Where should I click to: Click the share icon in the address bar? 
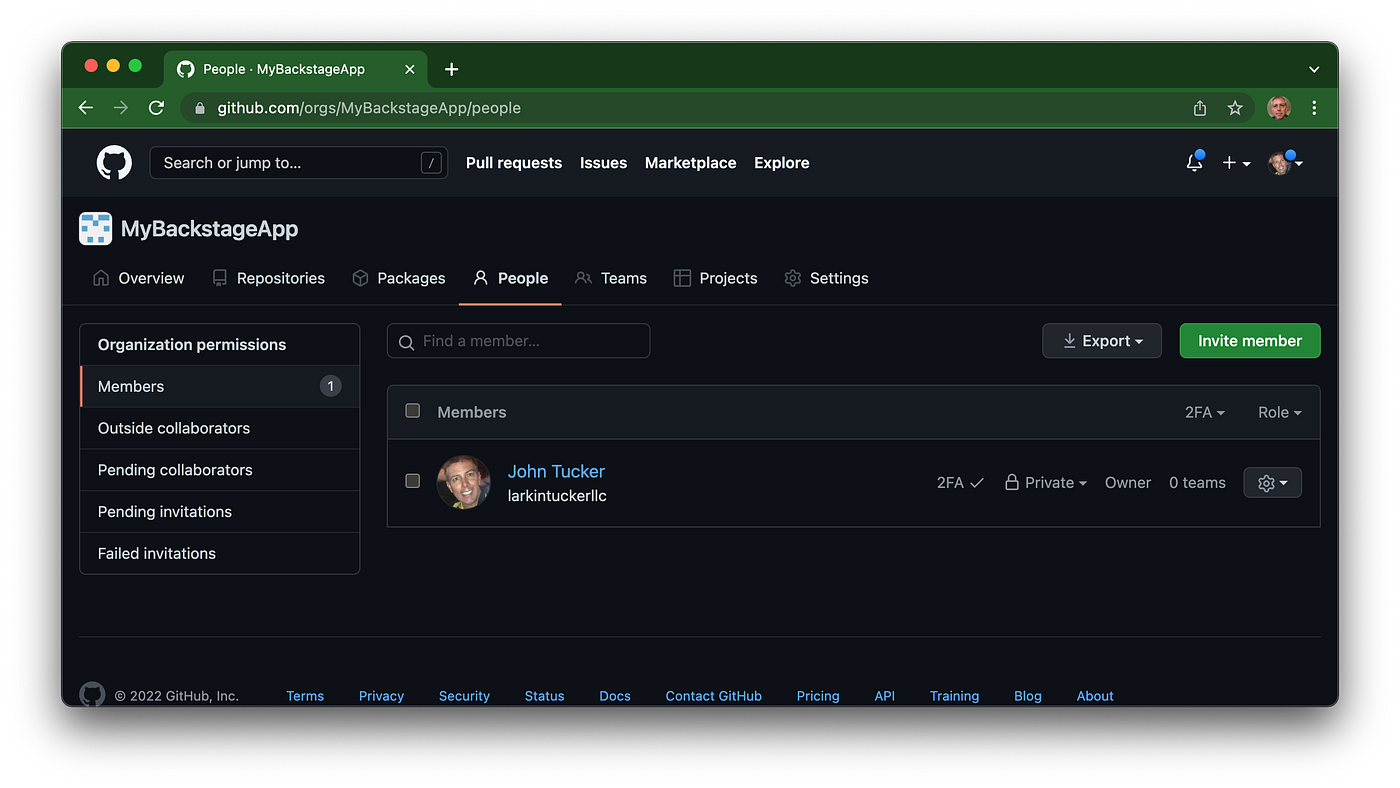coord(1200,108)
